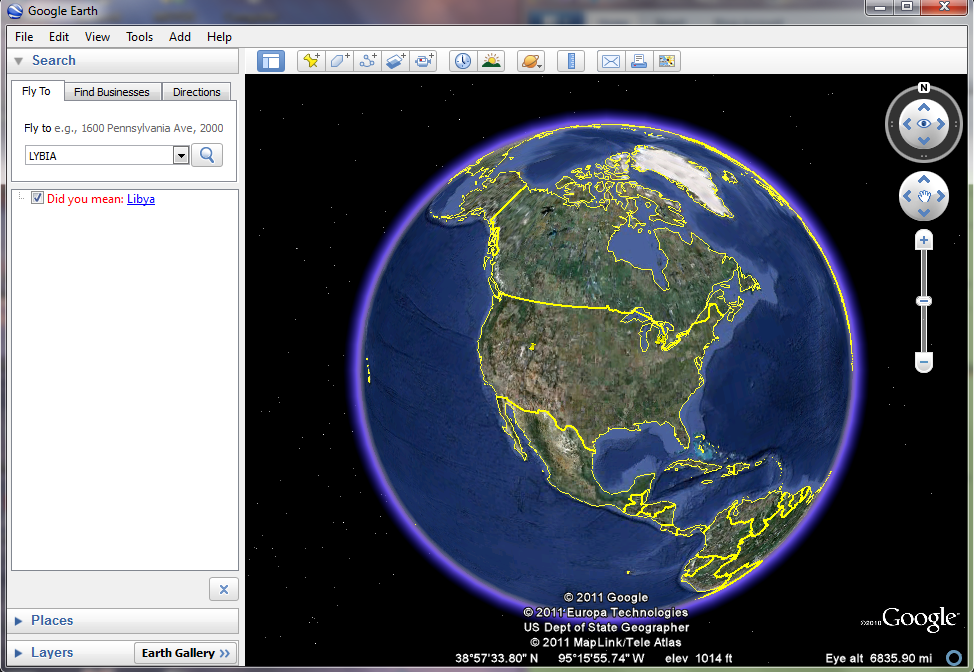Open the ruler measuring tool
Viewport: 974px width, 672px height.
571,61
